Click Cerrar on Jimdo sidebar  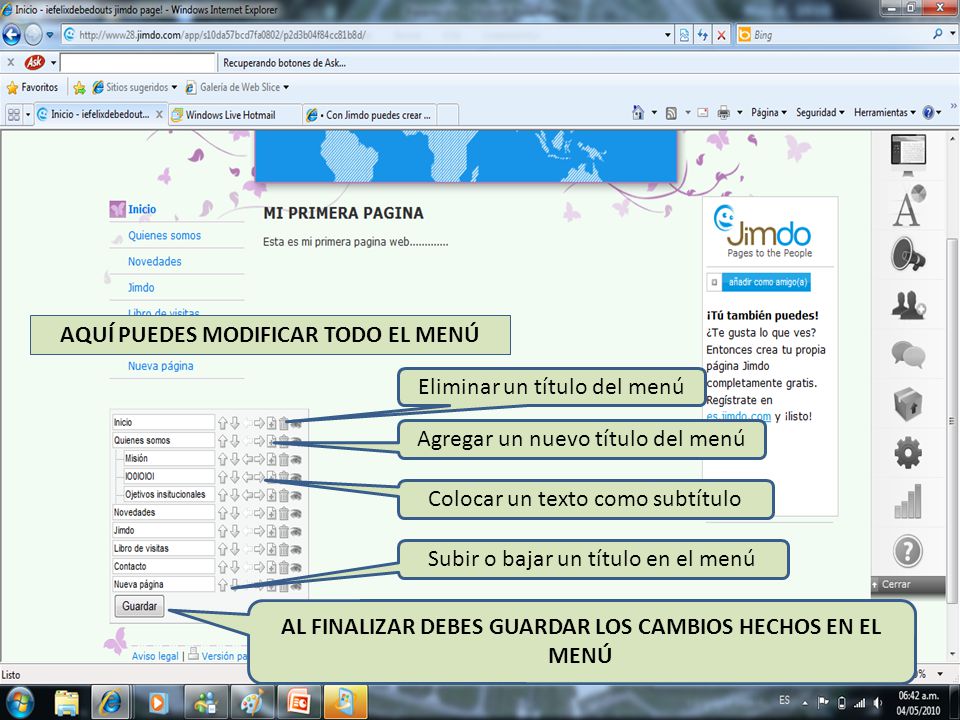(x=896, y=585)
